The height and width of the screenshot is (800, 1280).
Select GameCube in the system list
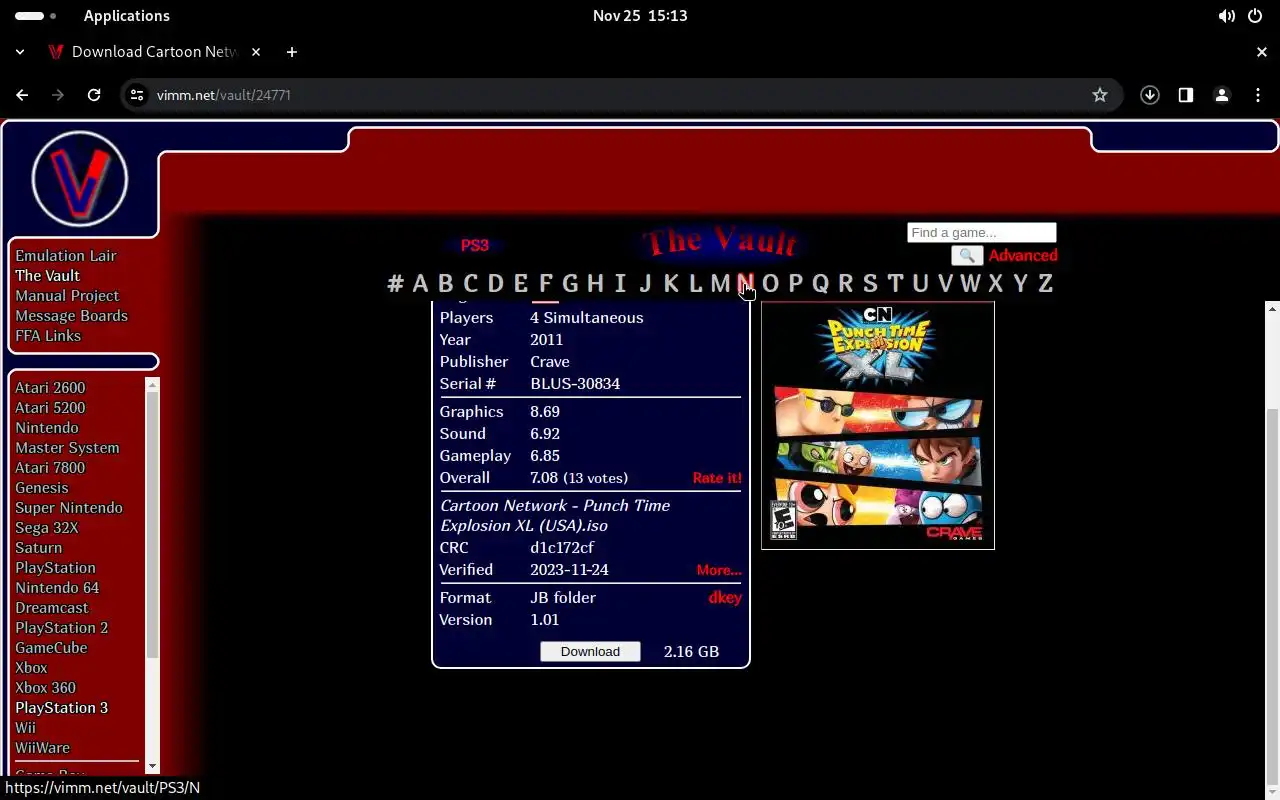51,648
